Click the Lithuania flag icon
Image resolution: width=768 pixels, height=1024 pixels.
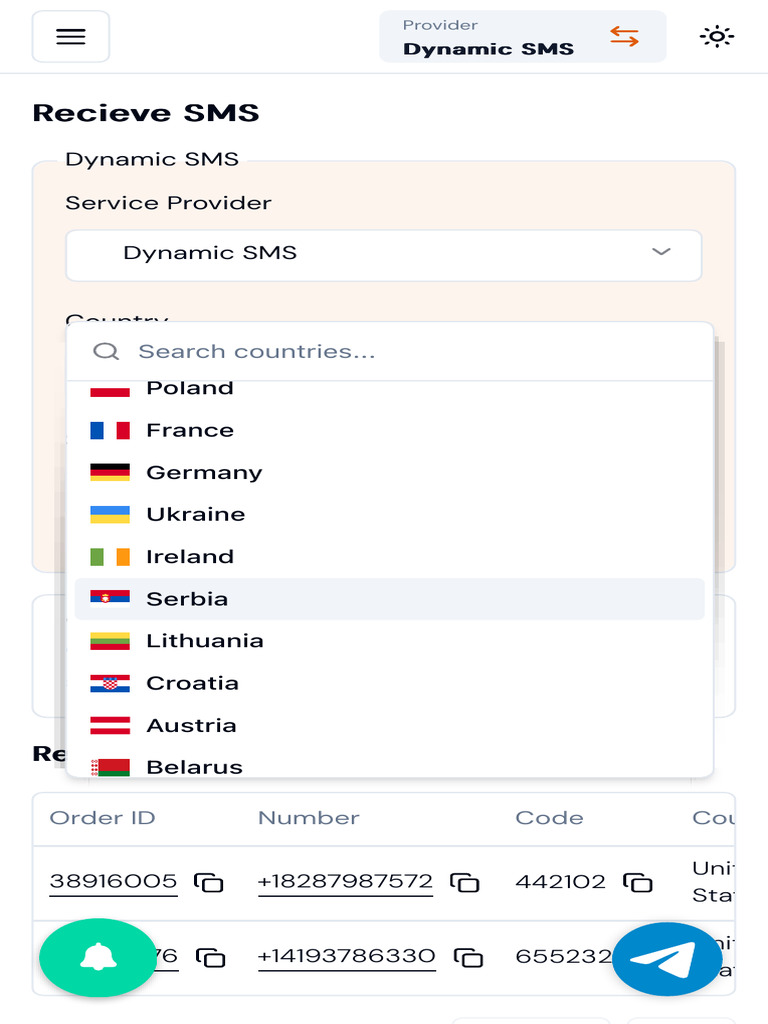110,641
